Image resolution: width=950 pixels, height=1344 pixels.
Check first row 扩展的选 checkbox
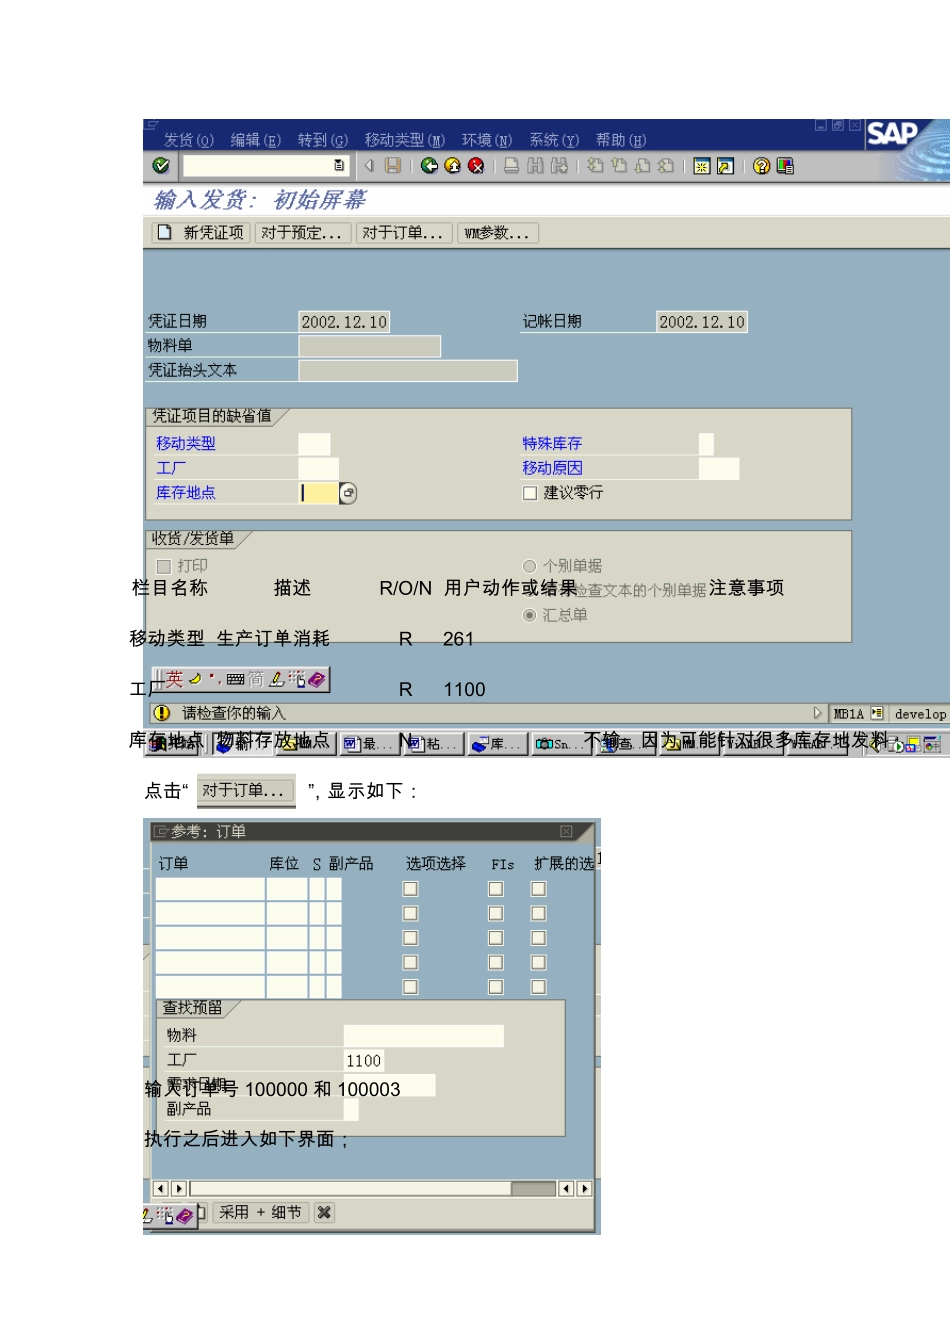point(539,889)
